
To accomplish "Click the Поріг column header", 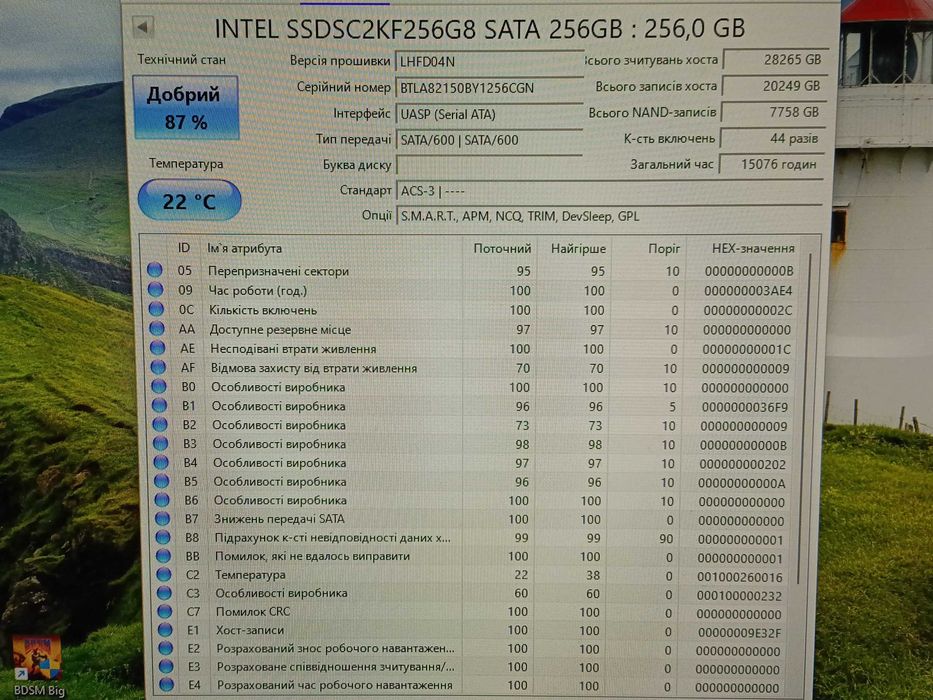I will click(664, 248).
